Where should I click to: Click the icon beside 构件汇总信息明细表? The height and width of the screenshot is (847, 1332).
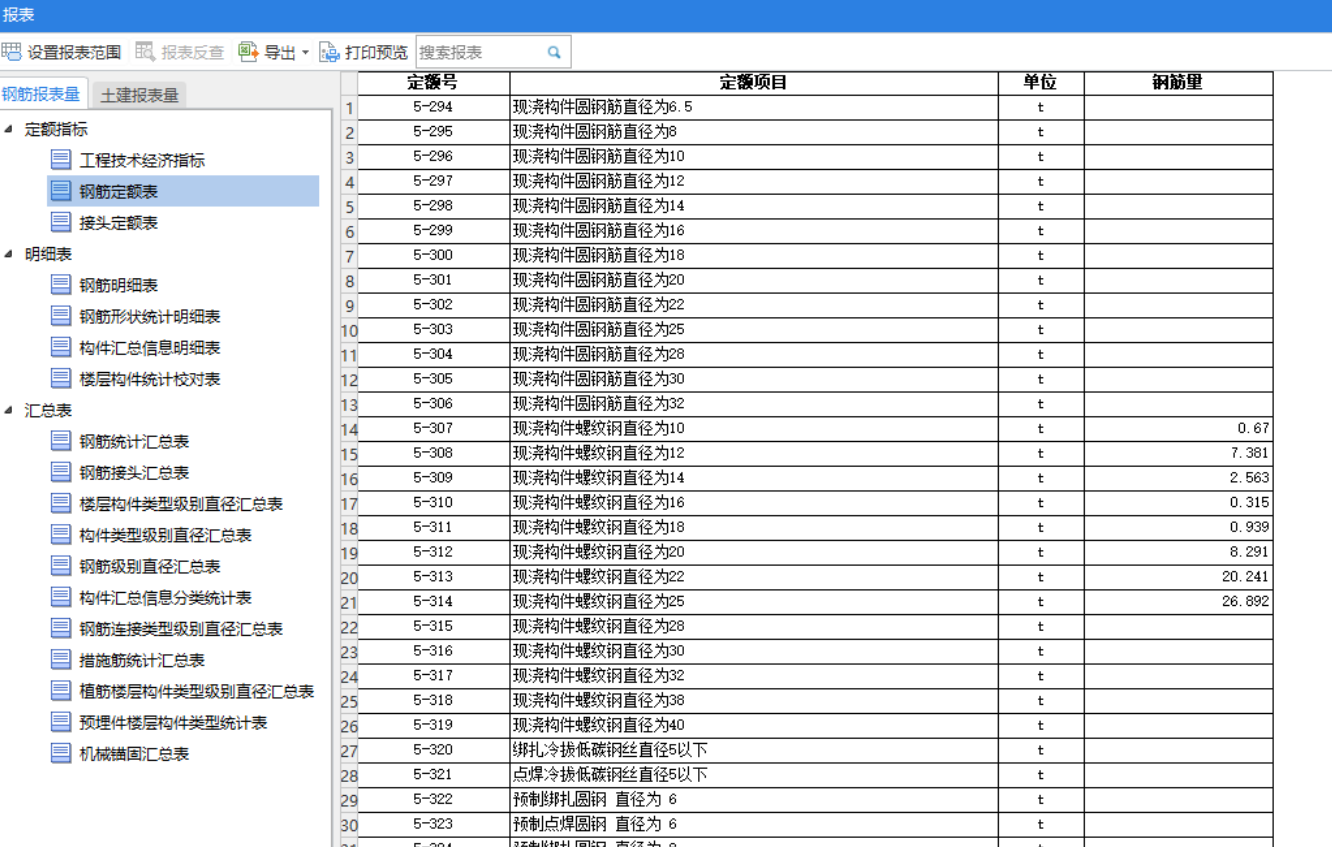[61, 347]
